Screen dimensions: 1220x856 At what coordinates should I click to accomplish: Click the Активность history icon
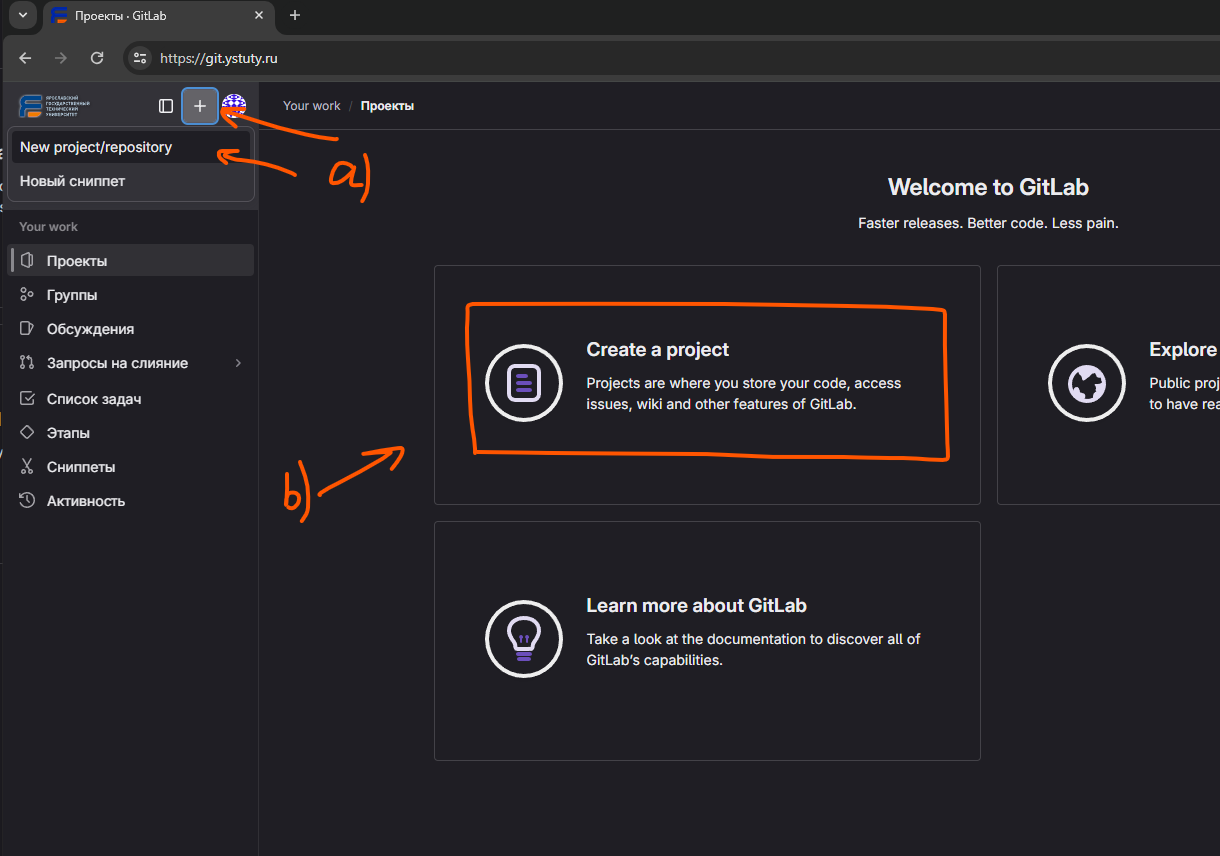click(27, 501)
